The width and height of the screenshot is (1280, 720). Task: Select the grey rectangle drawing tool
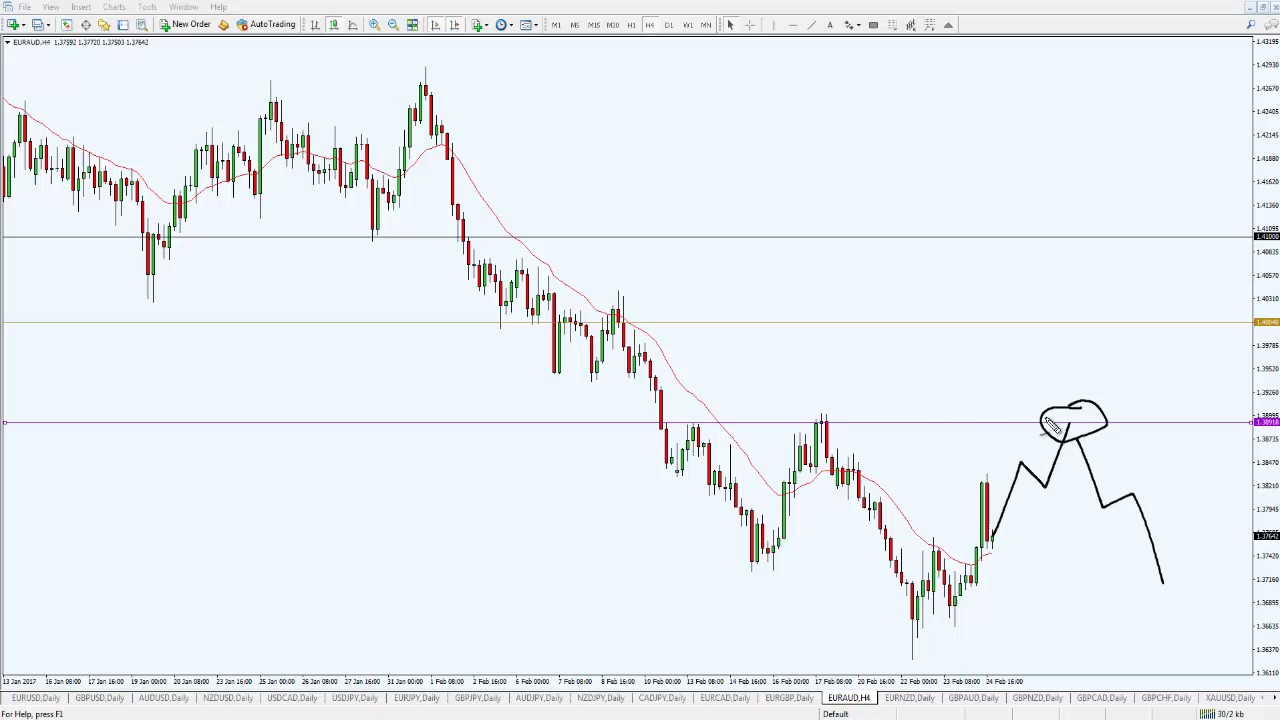(x=873, y=25)
